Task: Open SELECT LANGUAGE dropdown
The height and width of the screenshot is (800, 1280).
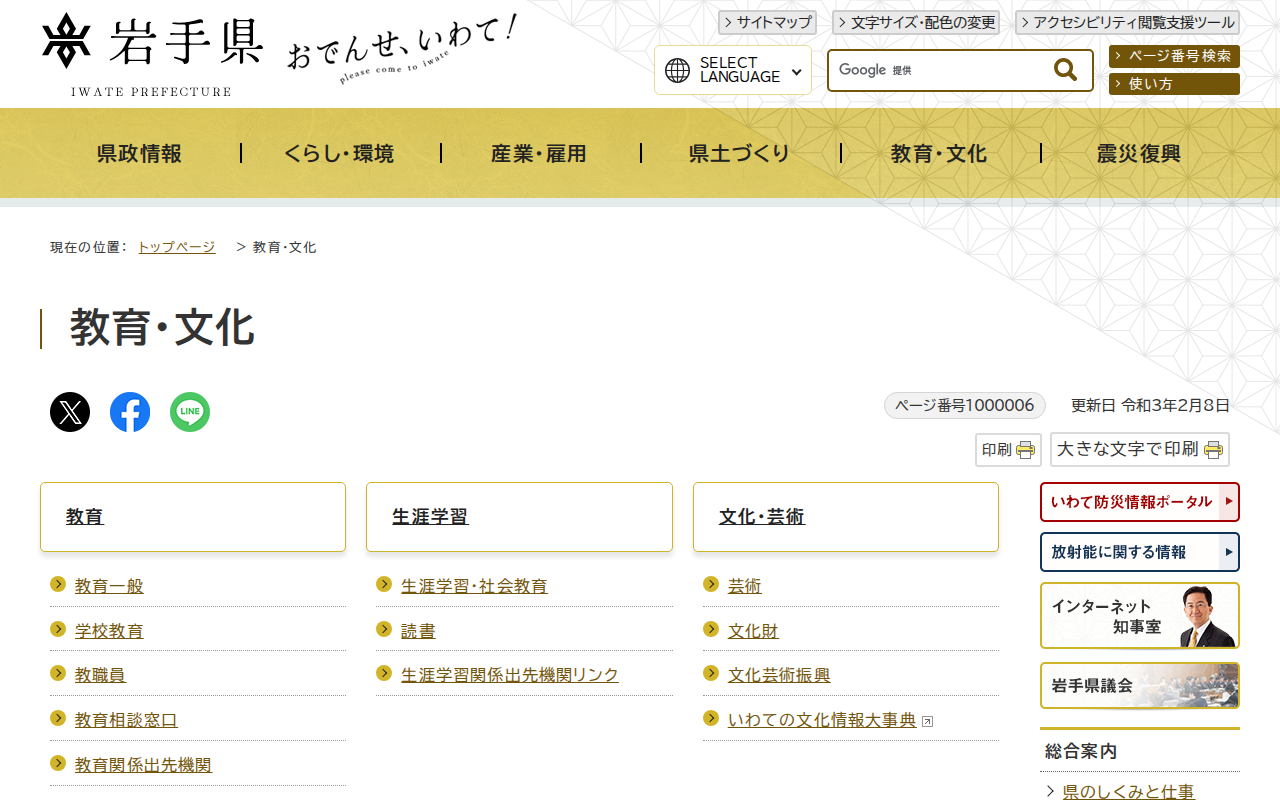Action: tap(733, 70)
